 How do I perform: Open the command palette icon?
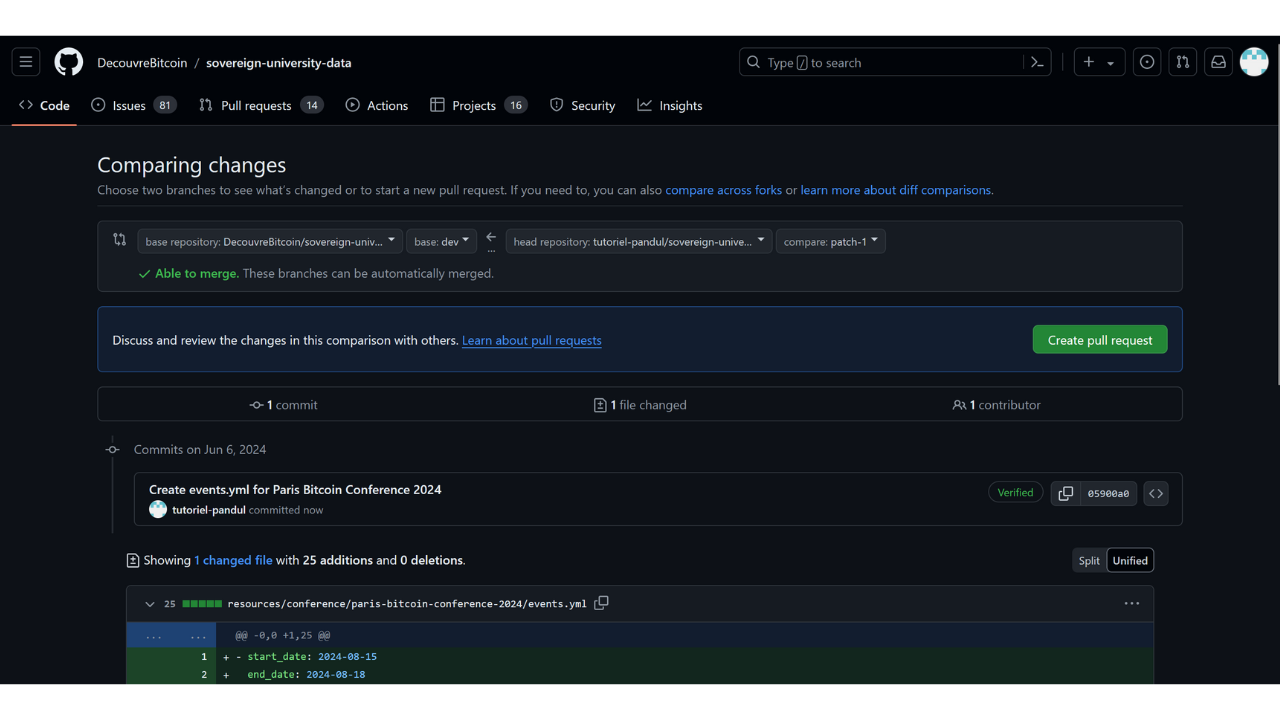(1037, 62)
